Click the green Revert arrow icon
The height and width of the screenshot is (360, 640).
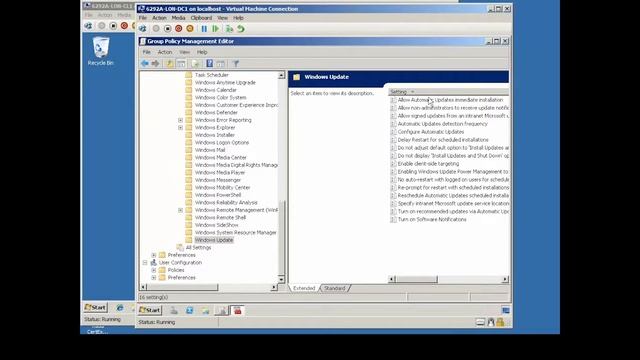[x=241, y=29]
